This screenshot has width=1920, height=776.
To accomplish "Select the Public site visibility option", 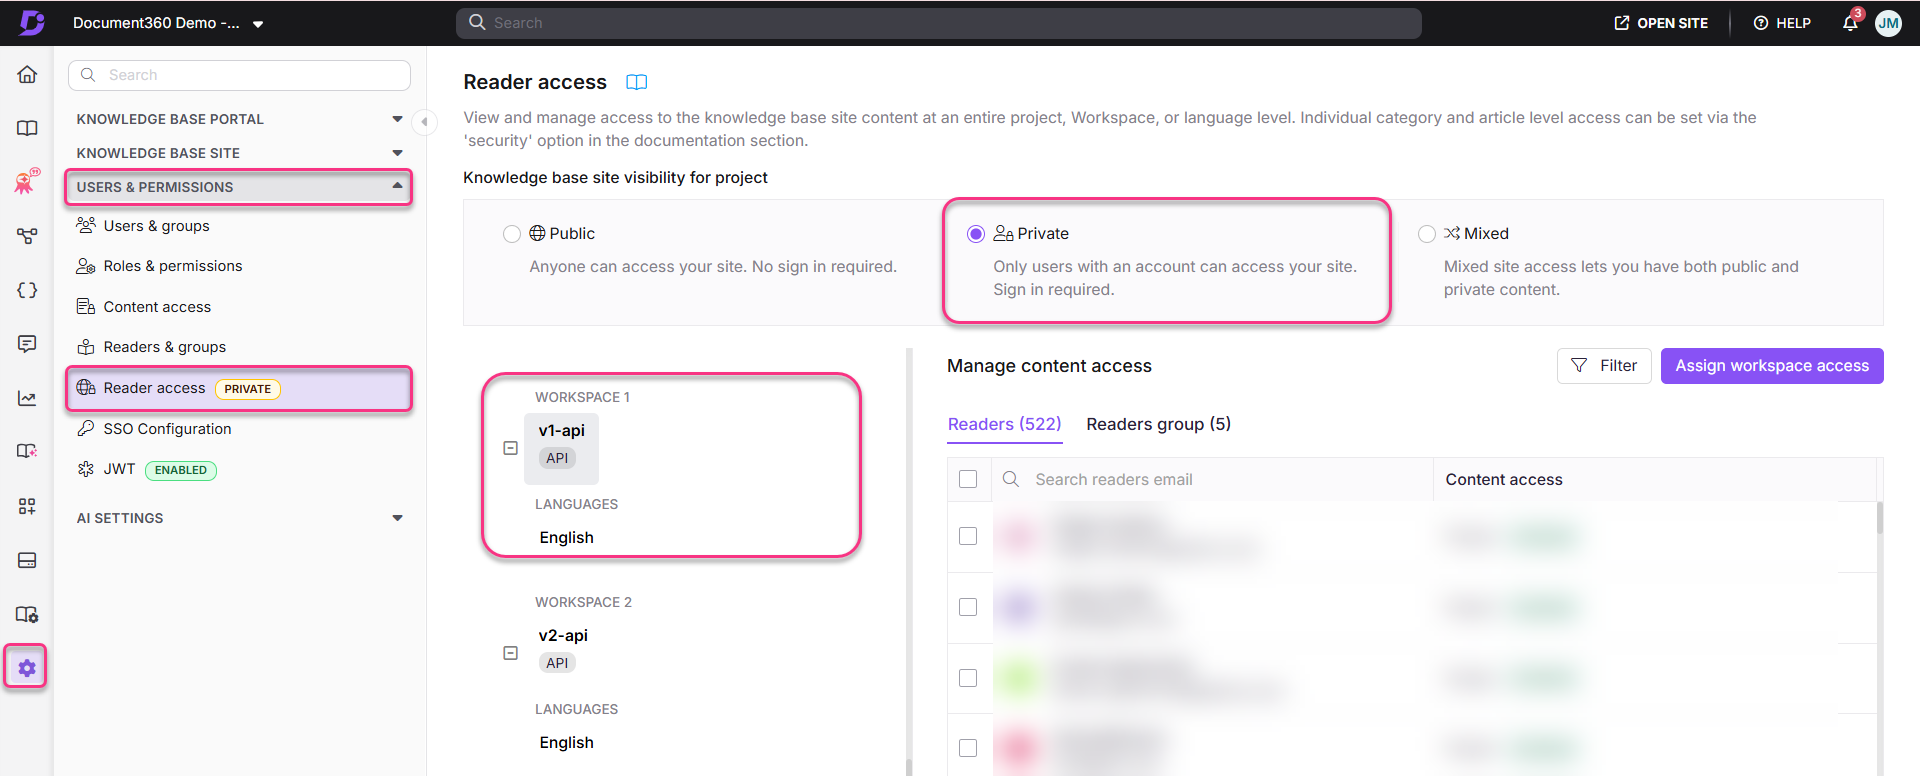I will 512,233.
